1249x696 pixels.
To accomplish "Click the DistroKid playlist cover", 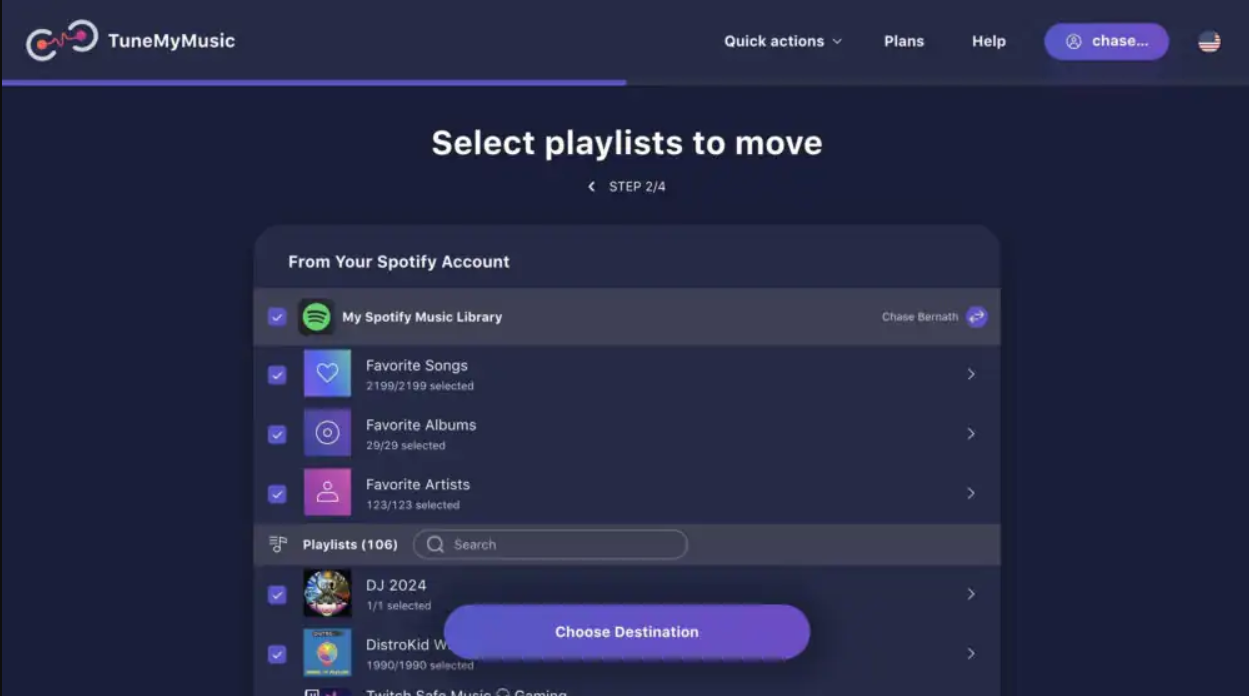I will pos(327,652).
